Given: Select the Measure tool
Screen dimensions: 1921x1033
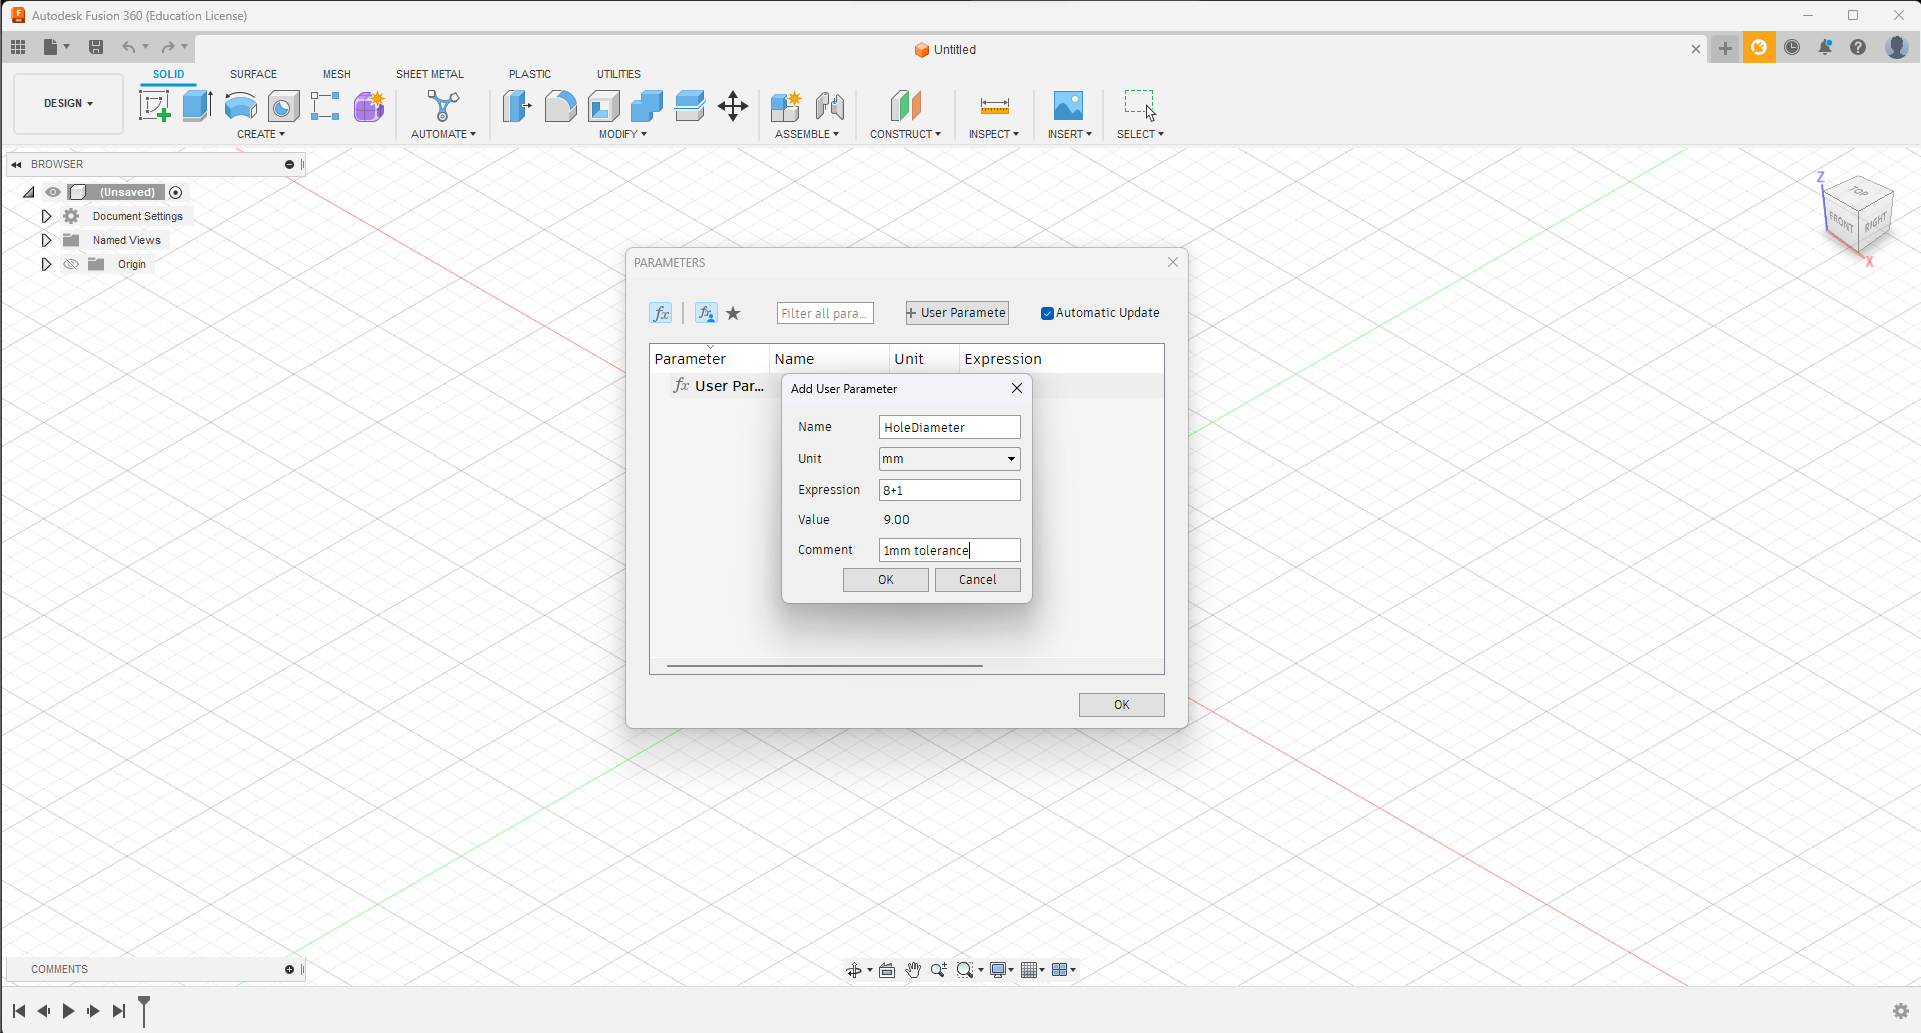Looking at the screenshot, I should coord(994,106).
